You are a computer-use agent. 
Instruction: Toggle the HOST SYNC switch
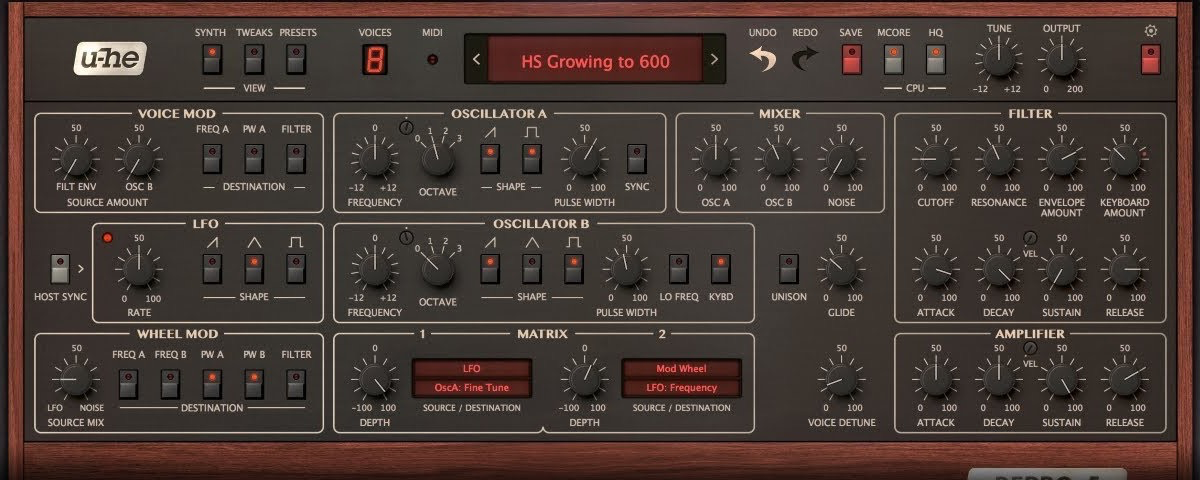(59, 268)
